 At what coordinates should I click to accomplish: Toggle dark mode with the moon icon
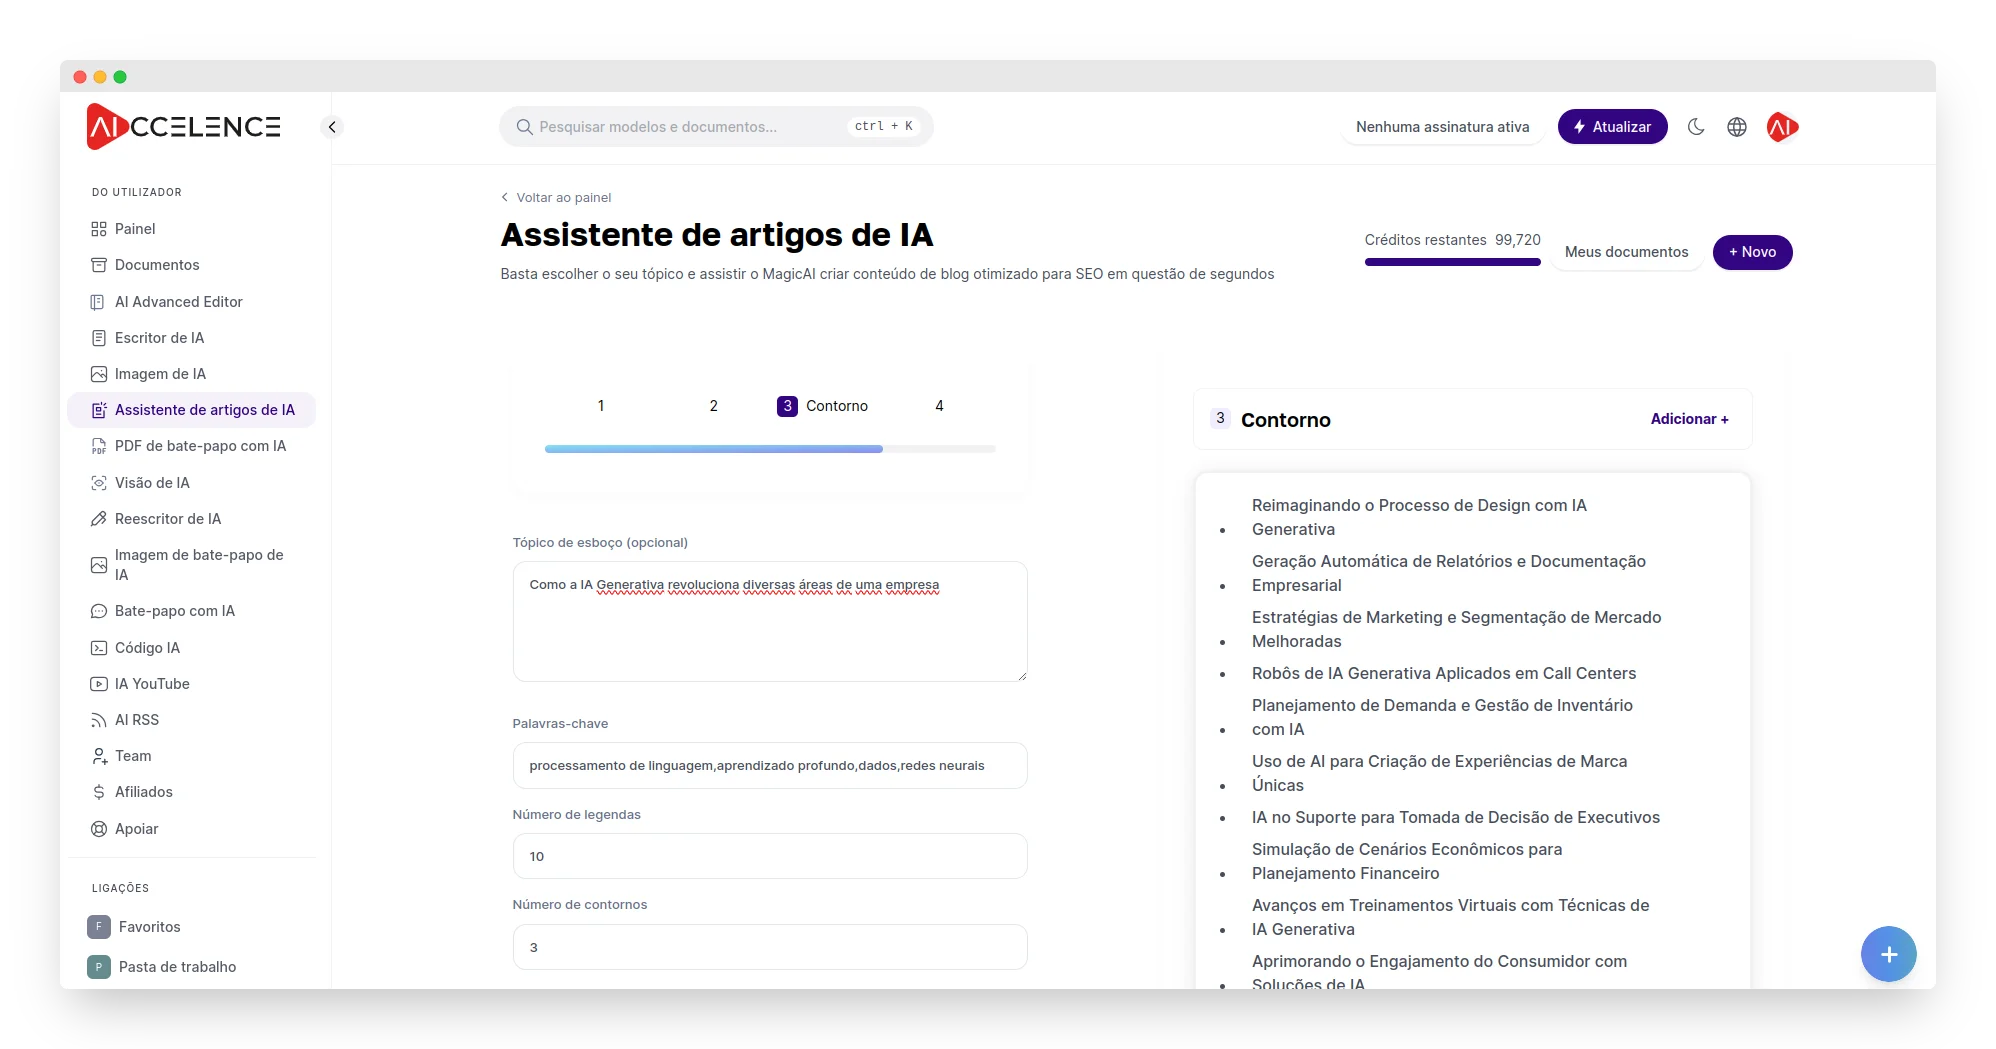1696,127
